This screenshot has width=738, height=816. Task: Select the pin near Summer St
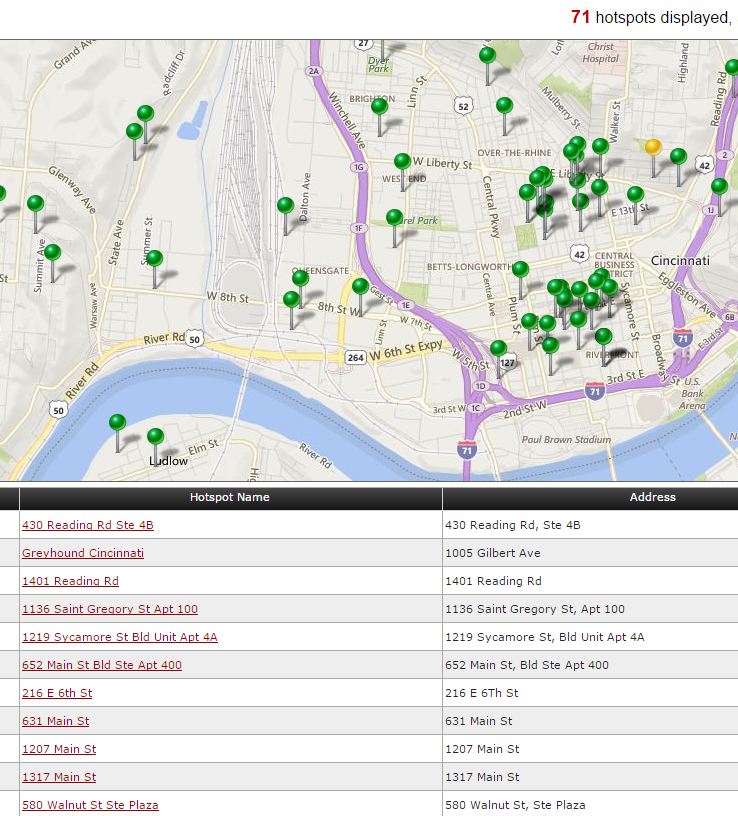click(154, 259)
